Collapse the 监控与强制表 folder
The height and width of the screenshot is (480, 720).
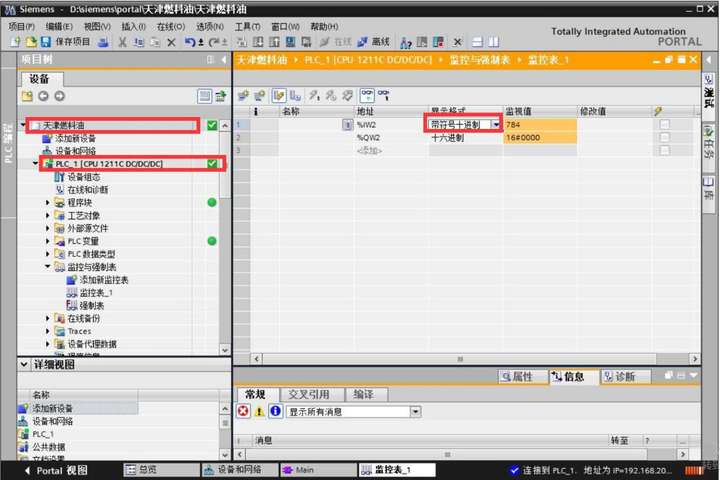48,267
